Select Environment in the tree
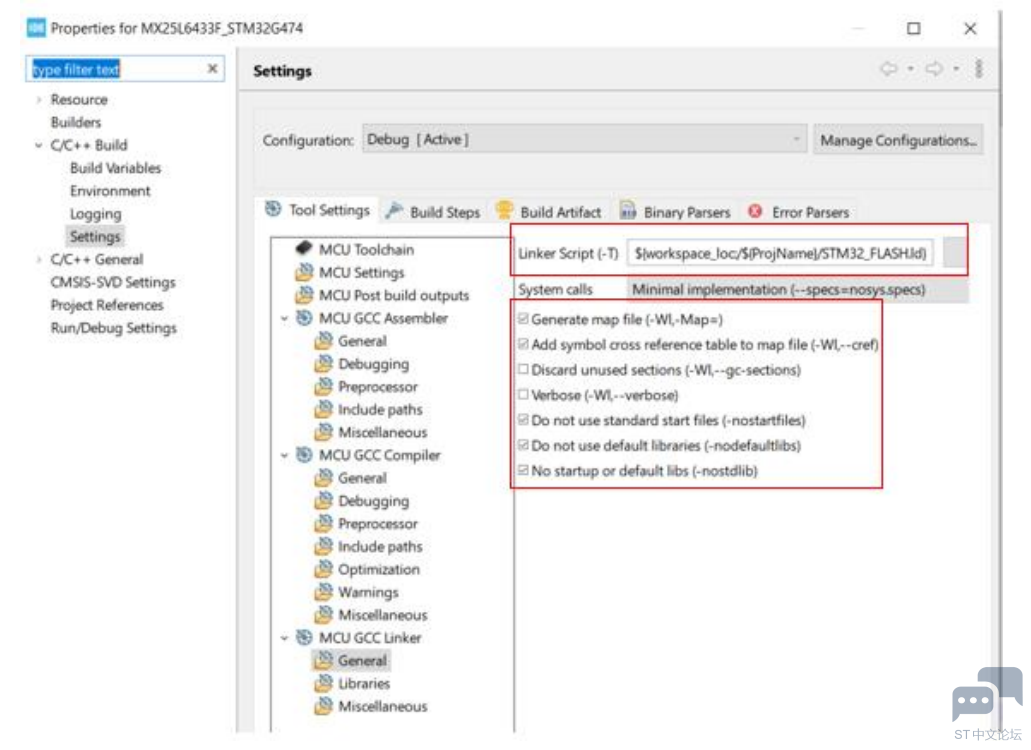Viewport: 1031px width, 750px height. [x=110, y=191]
